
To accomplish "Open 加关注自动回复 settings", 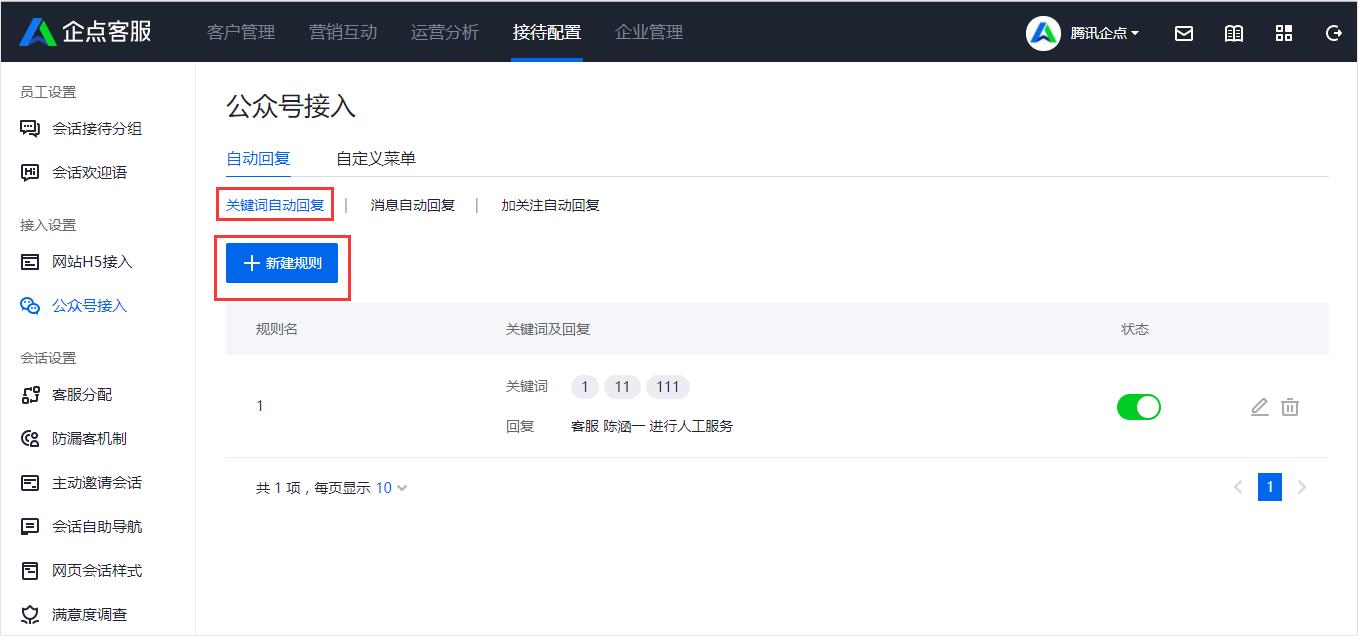I will coord(549,204).
